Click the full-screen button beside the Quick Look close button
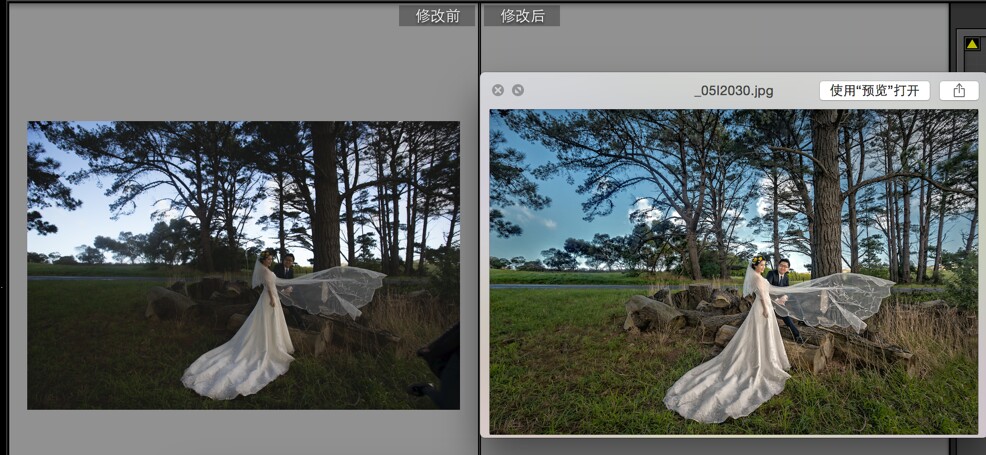 tap(518, 90)
